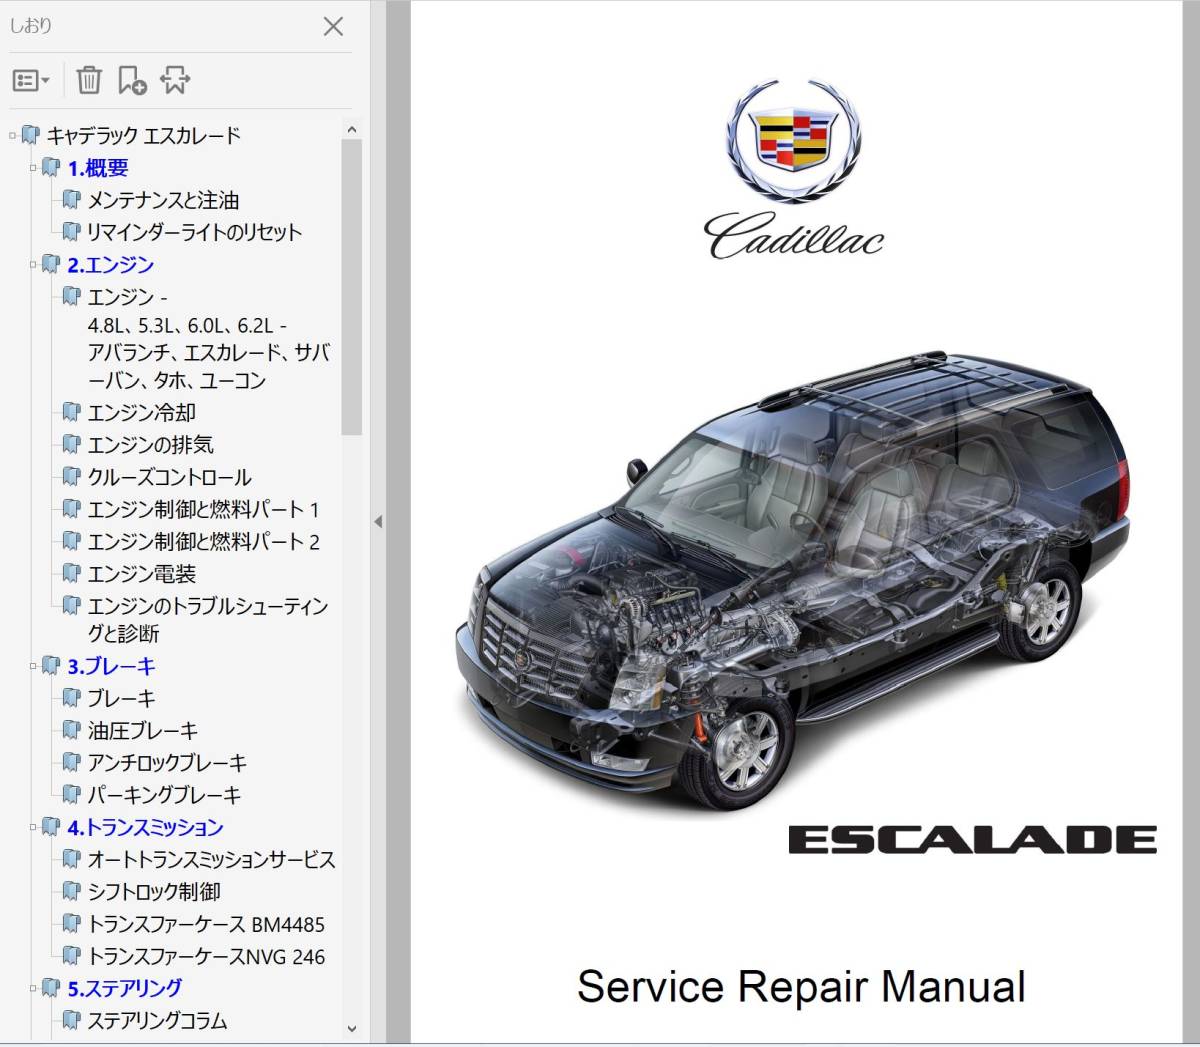Click bookmark icon beside エンジン制御と燃料パート 1
Screen dimensions: 1200x1047
point(71,508)
